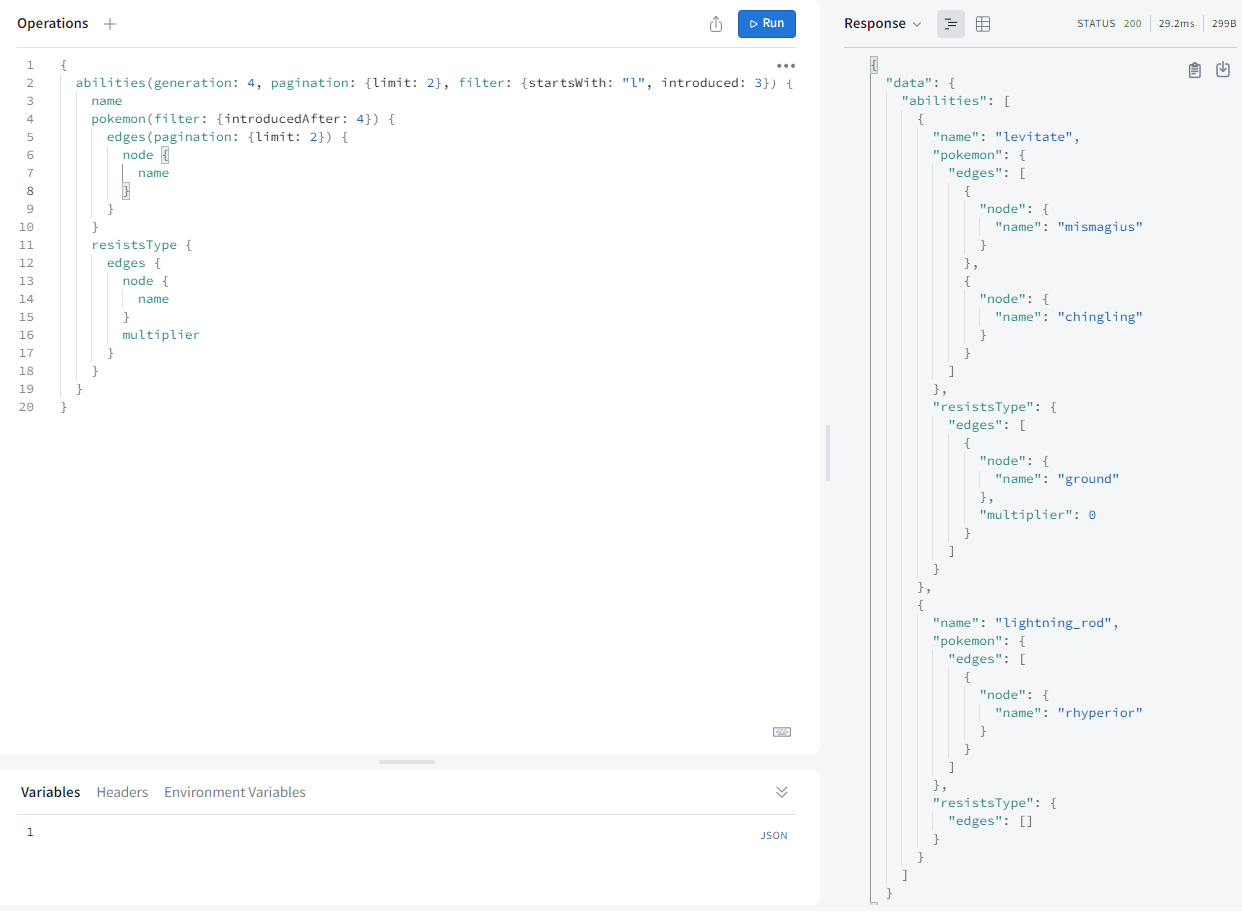
Task: Switch response to table view icon
Action: [x=983, y=24]
